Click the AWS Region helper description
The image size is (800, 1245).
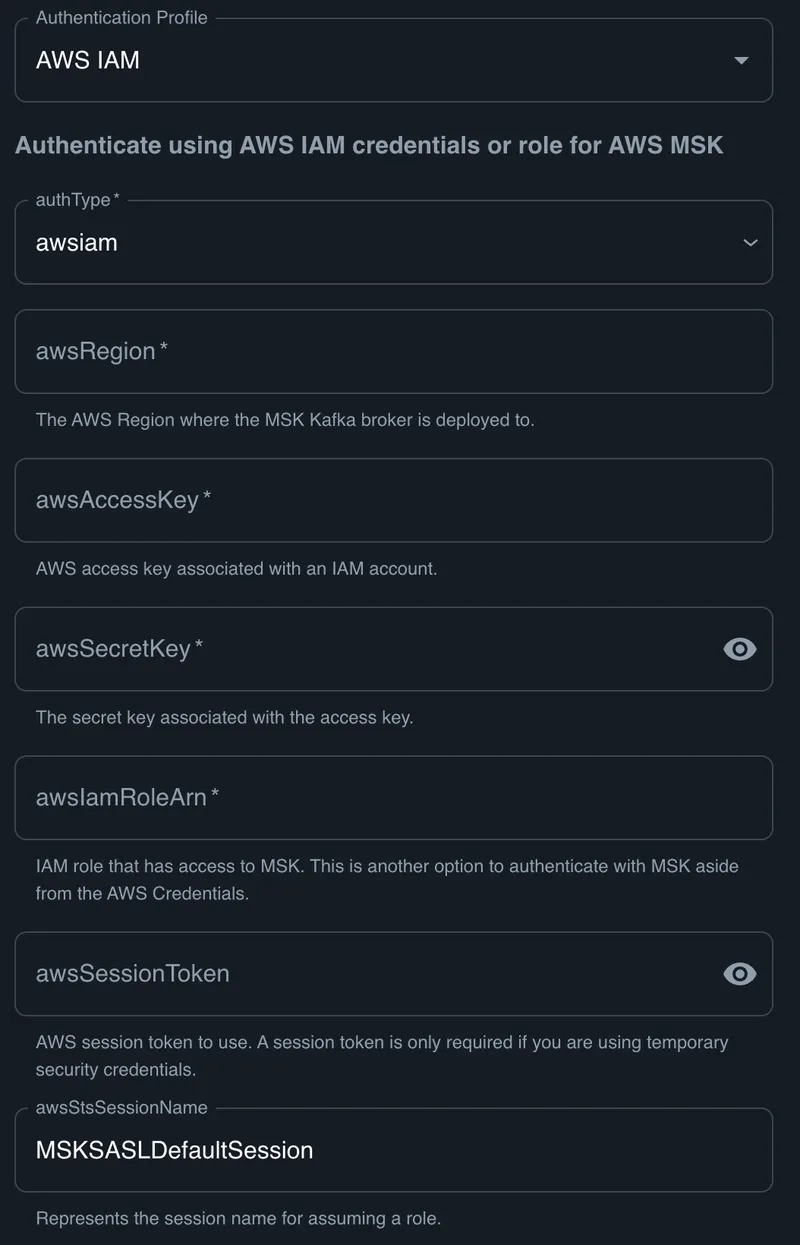(x=285, y=420)
